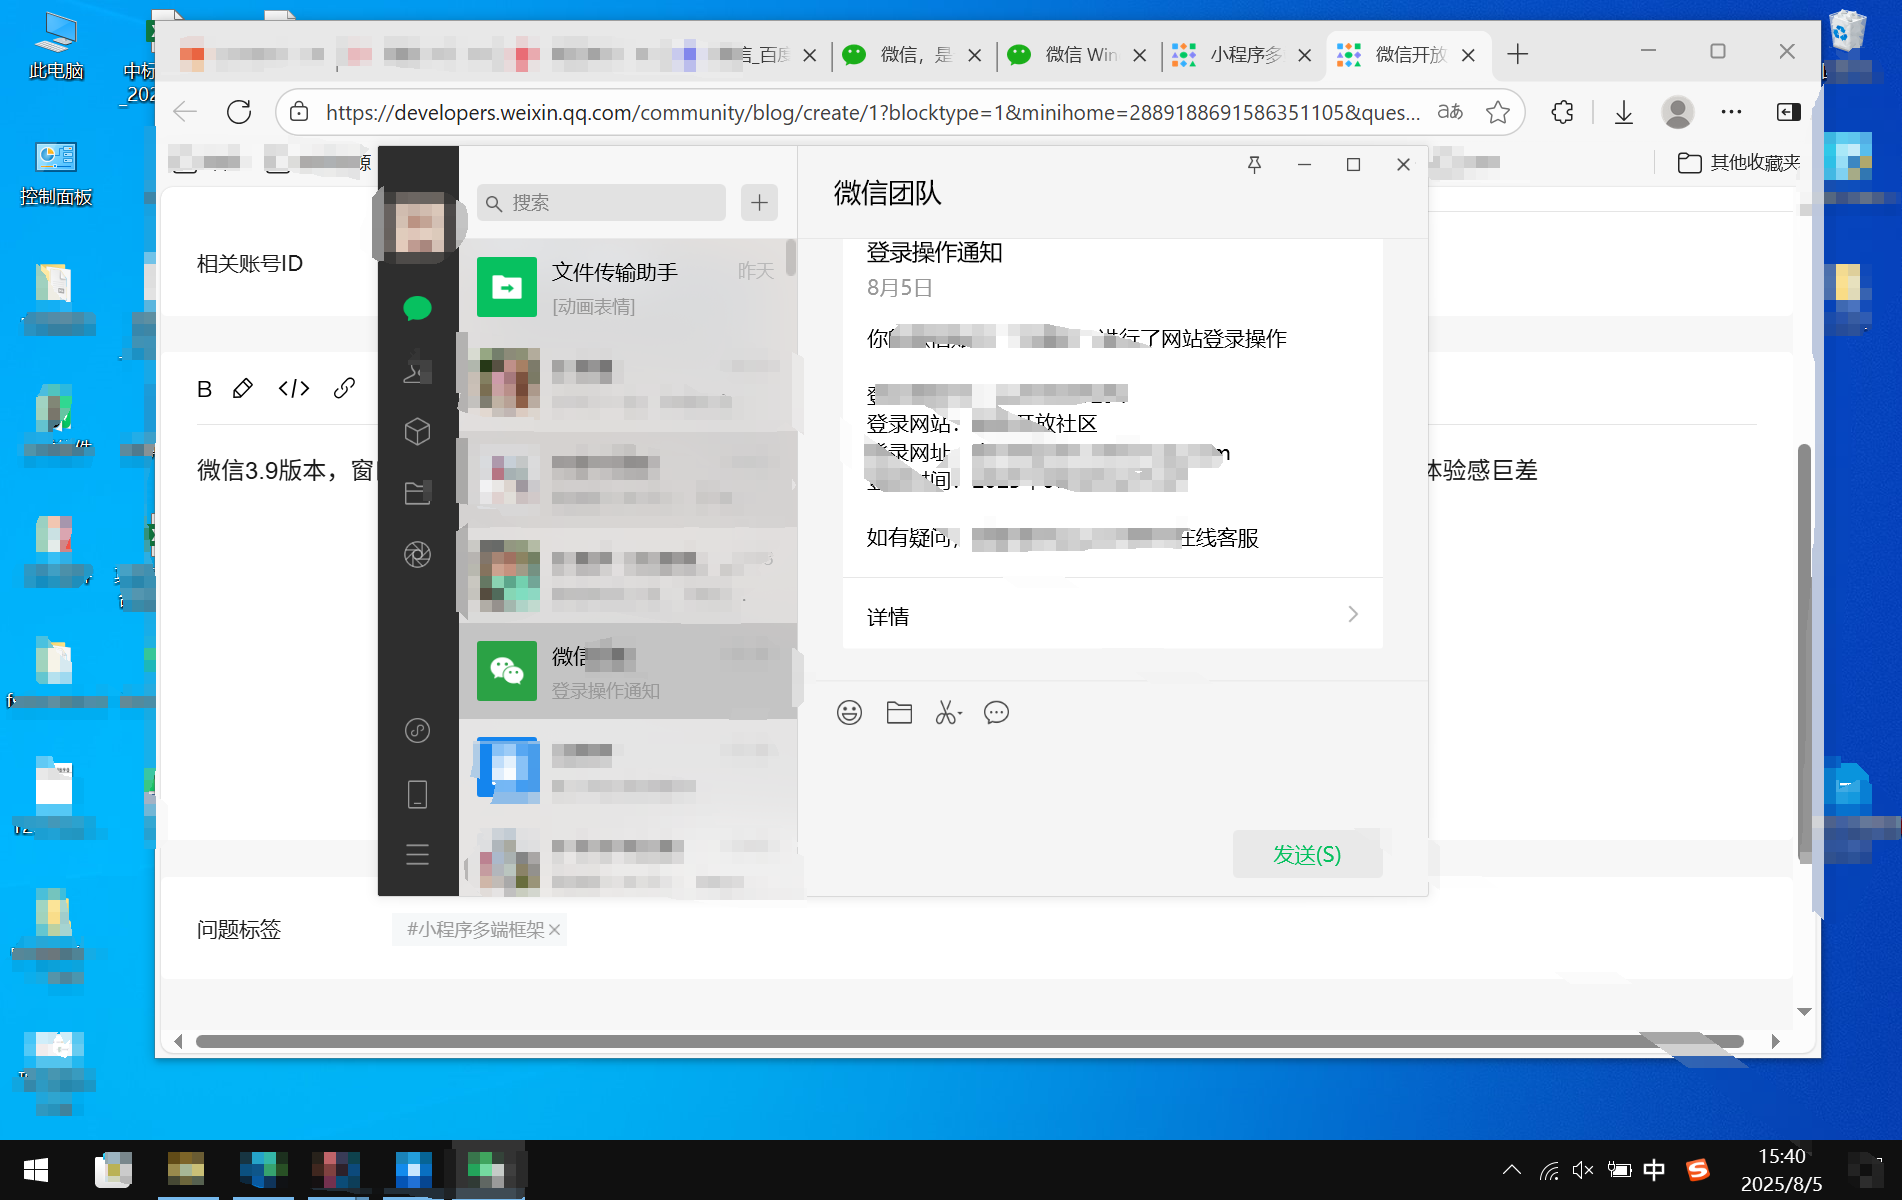Image resolution: width=1902 pixels, height=1200 pixels.
Task: Open the WeChat chats view icon
Action: coord(417,308)
